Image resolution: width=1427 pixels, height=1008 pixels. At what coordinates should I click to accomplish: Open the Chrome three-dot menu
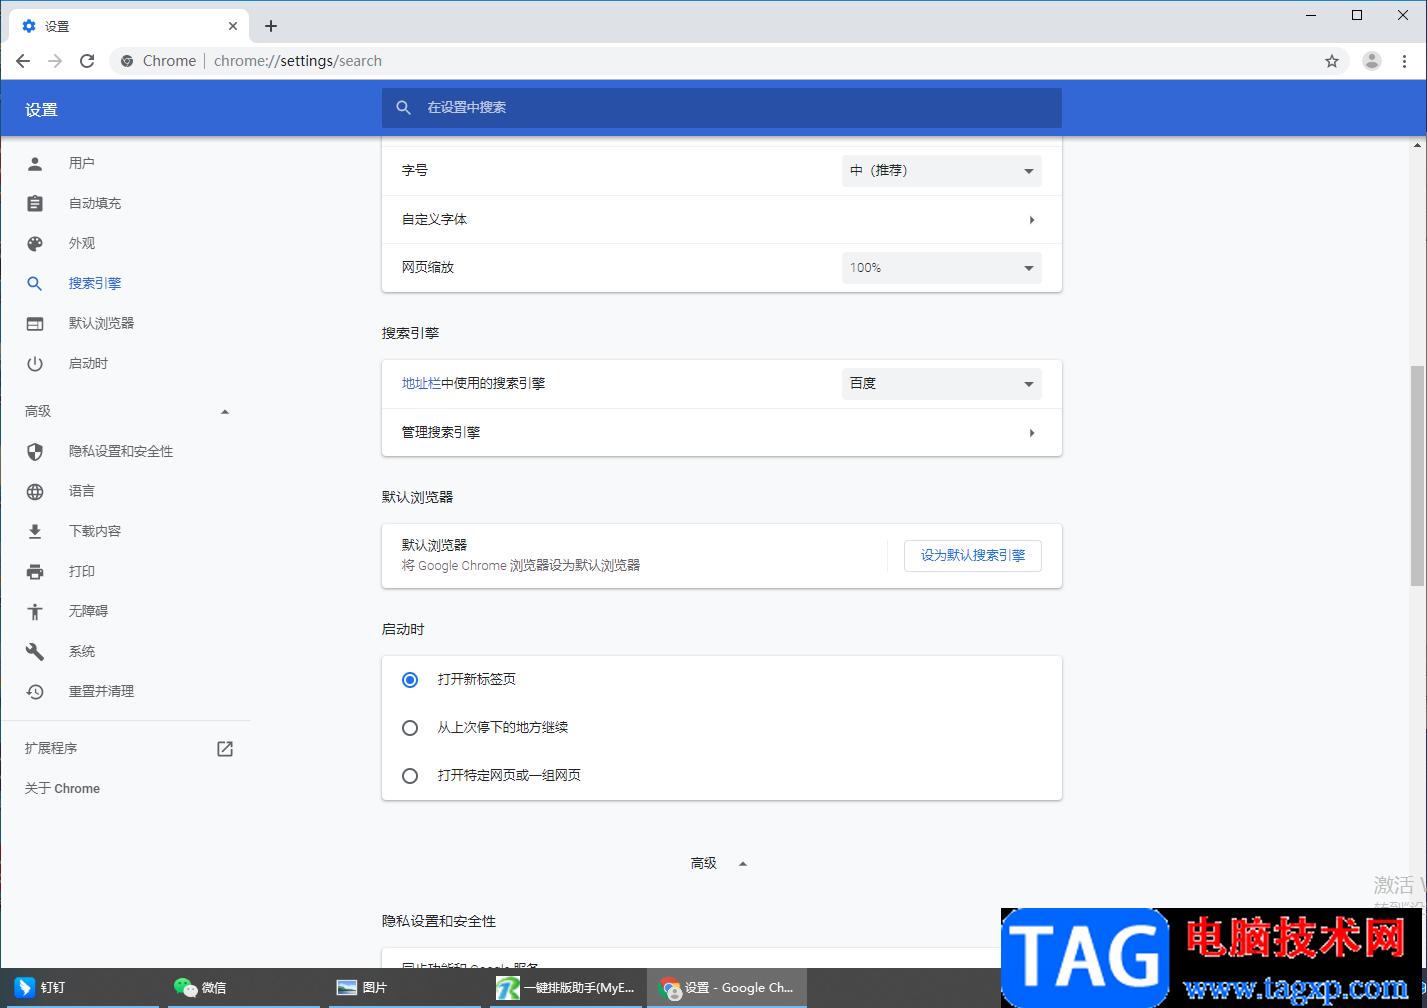click(x=1405, y=61)
